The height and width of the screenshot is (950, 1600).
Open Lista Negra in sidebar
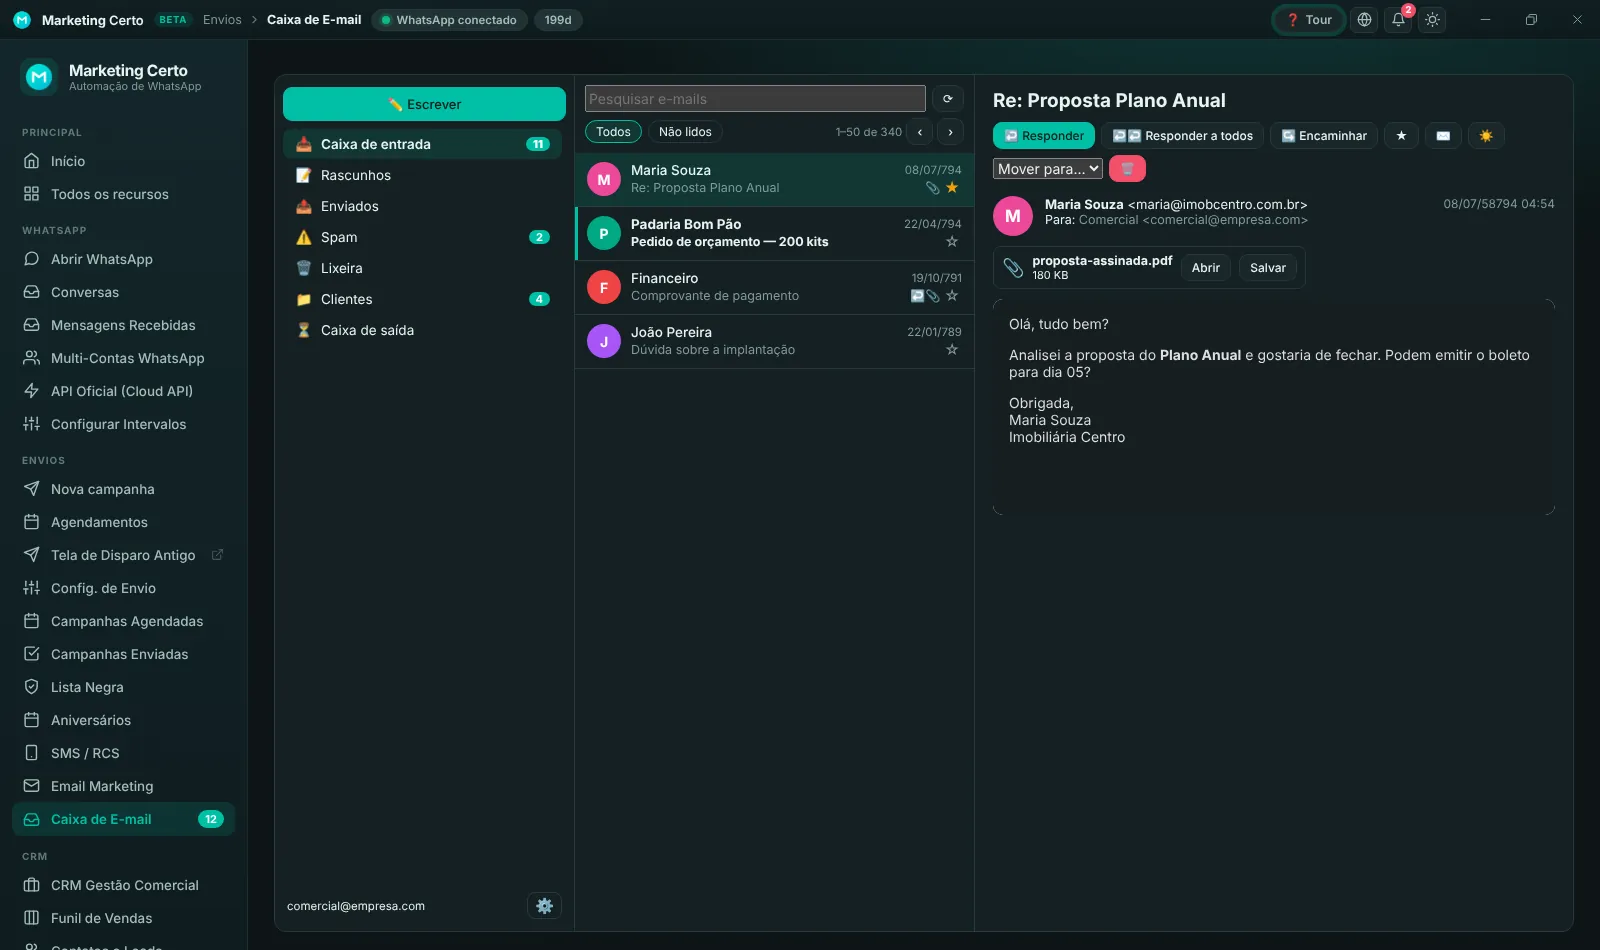pyautogui.click(x=123, y=687)
